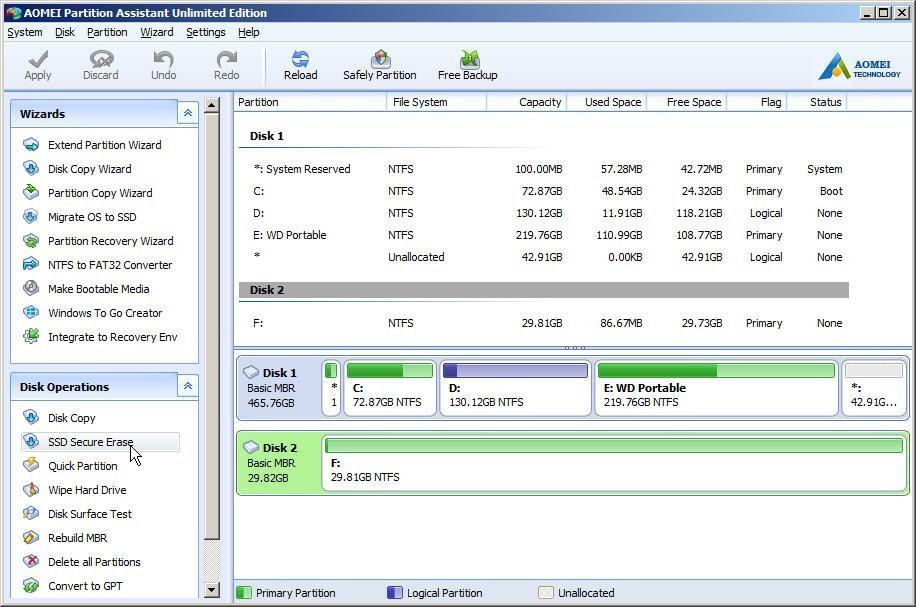Select the F: partition row

click(x=544, y=323)
